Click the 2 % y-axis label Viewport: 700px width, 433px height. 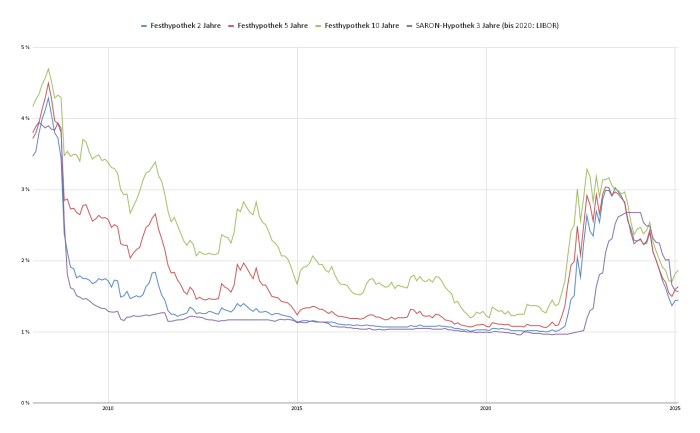click(x=25, y=261)
